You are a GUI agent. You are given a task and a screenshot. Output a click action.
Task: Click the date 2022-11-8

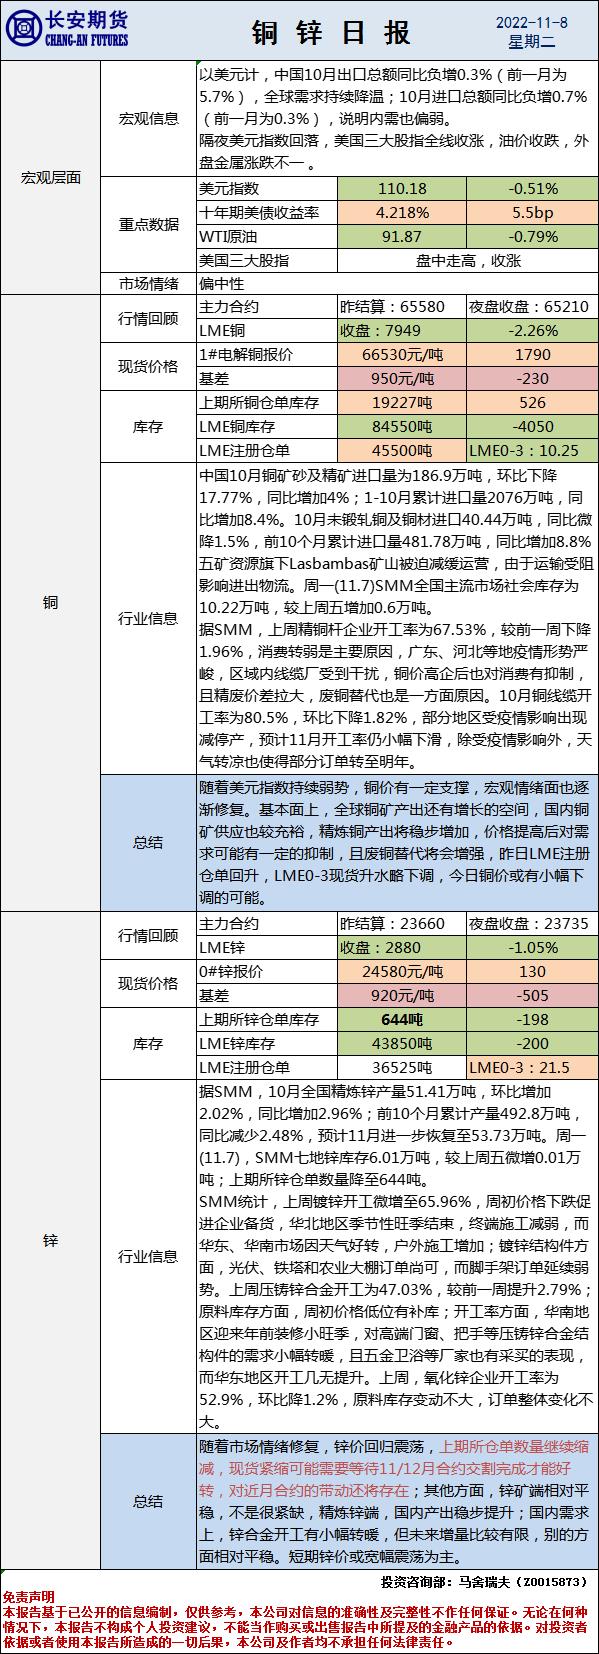coord(532,21)
